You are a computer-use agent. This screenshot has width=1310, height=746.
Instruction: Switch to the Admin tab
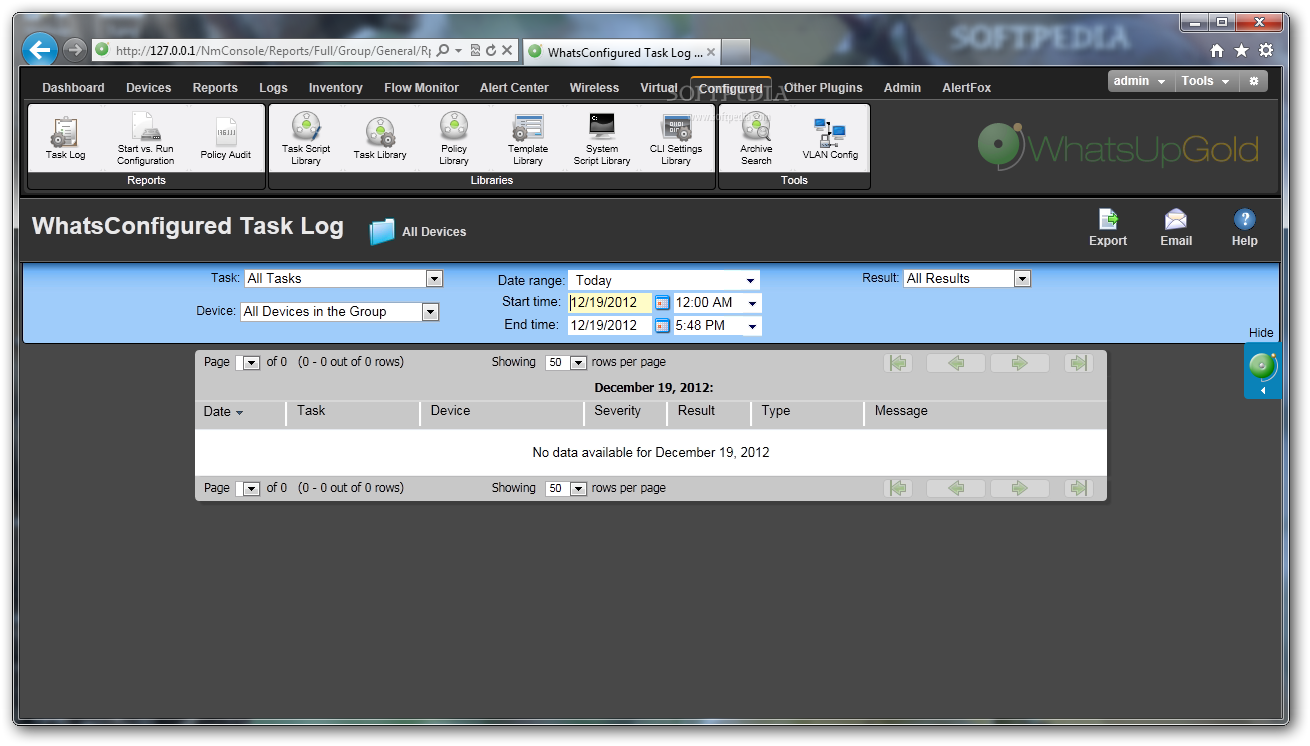(x=902, y=88)
